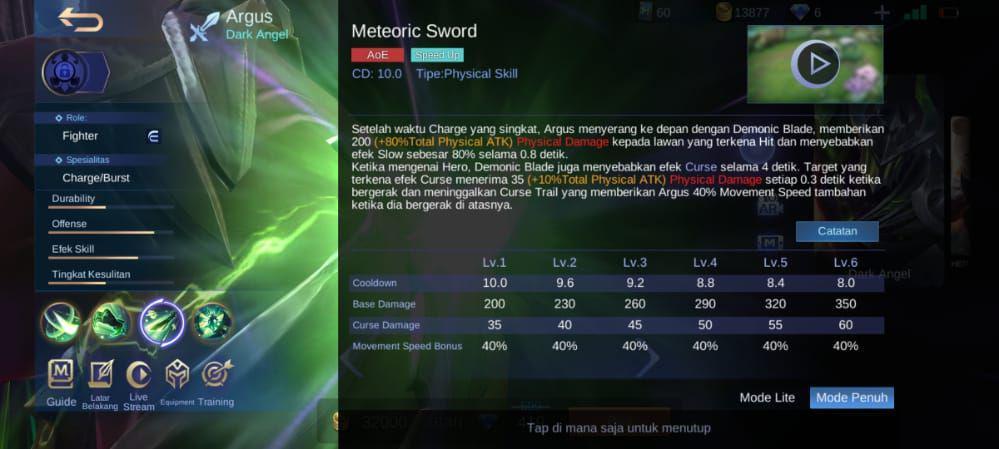Switch to Mode Lite
The width and height of the screenshot is (999, 449).
pyautogui.click(x=767, y=397)
